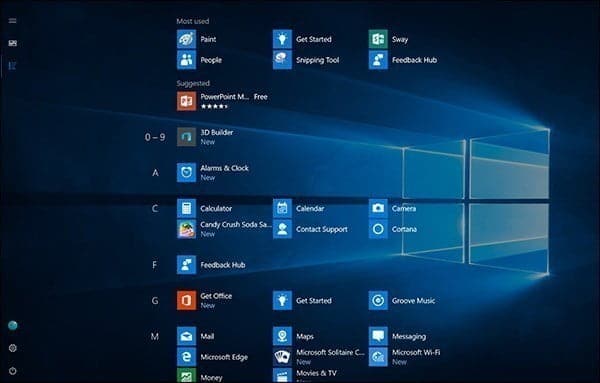
Task: Expand the hamburger menu at top left
Action: 13,20
